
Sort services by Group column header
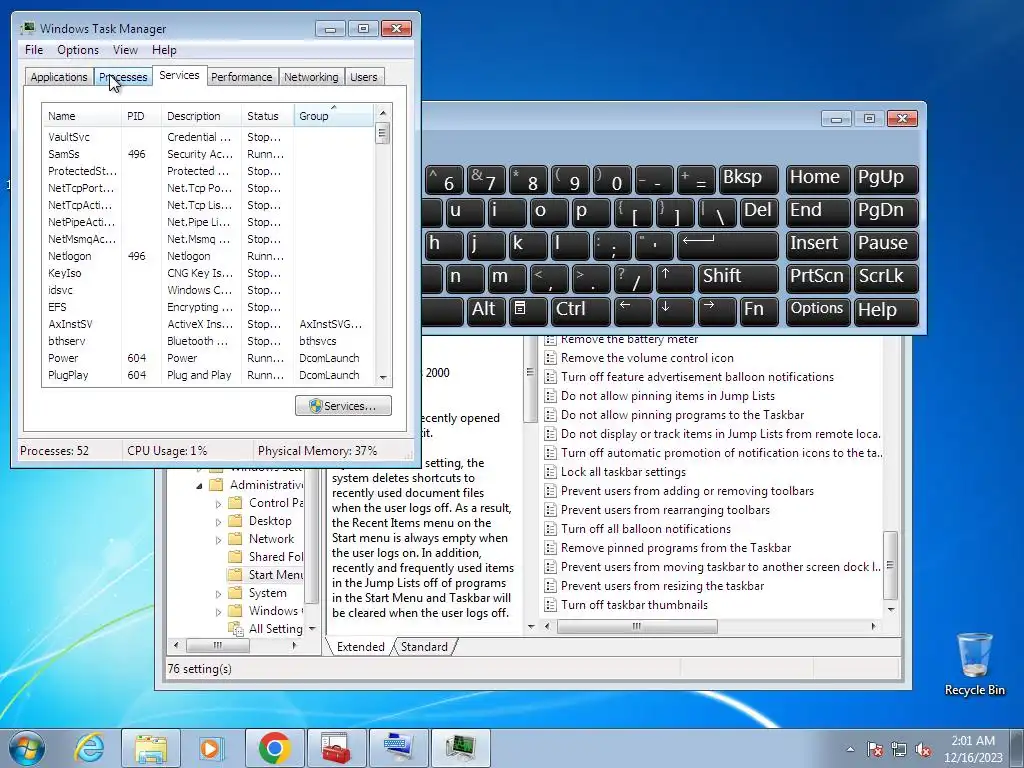click(334, 116)
